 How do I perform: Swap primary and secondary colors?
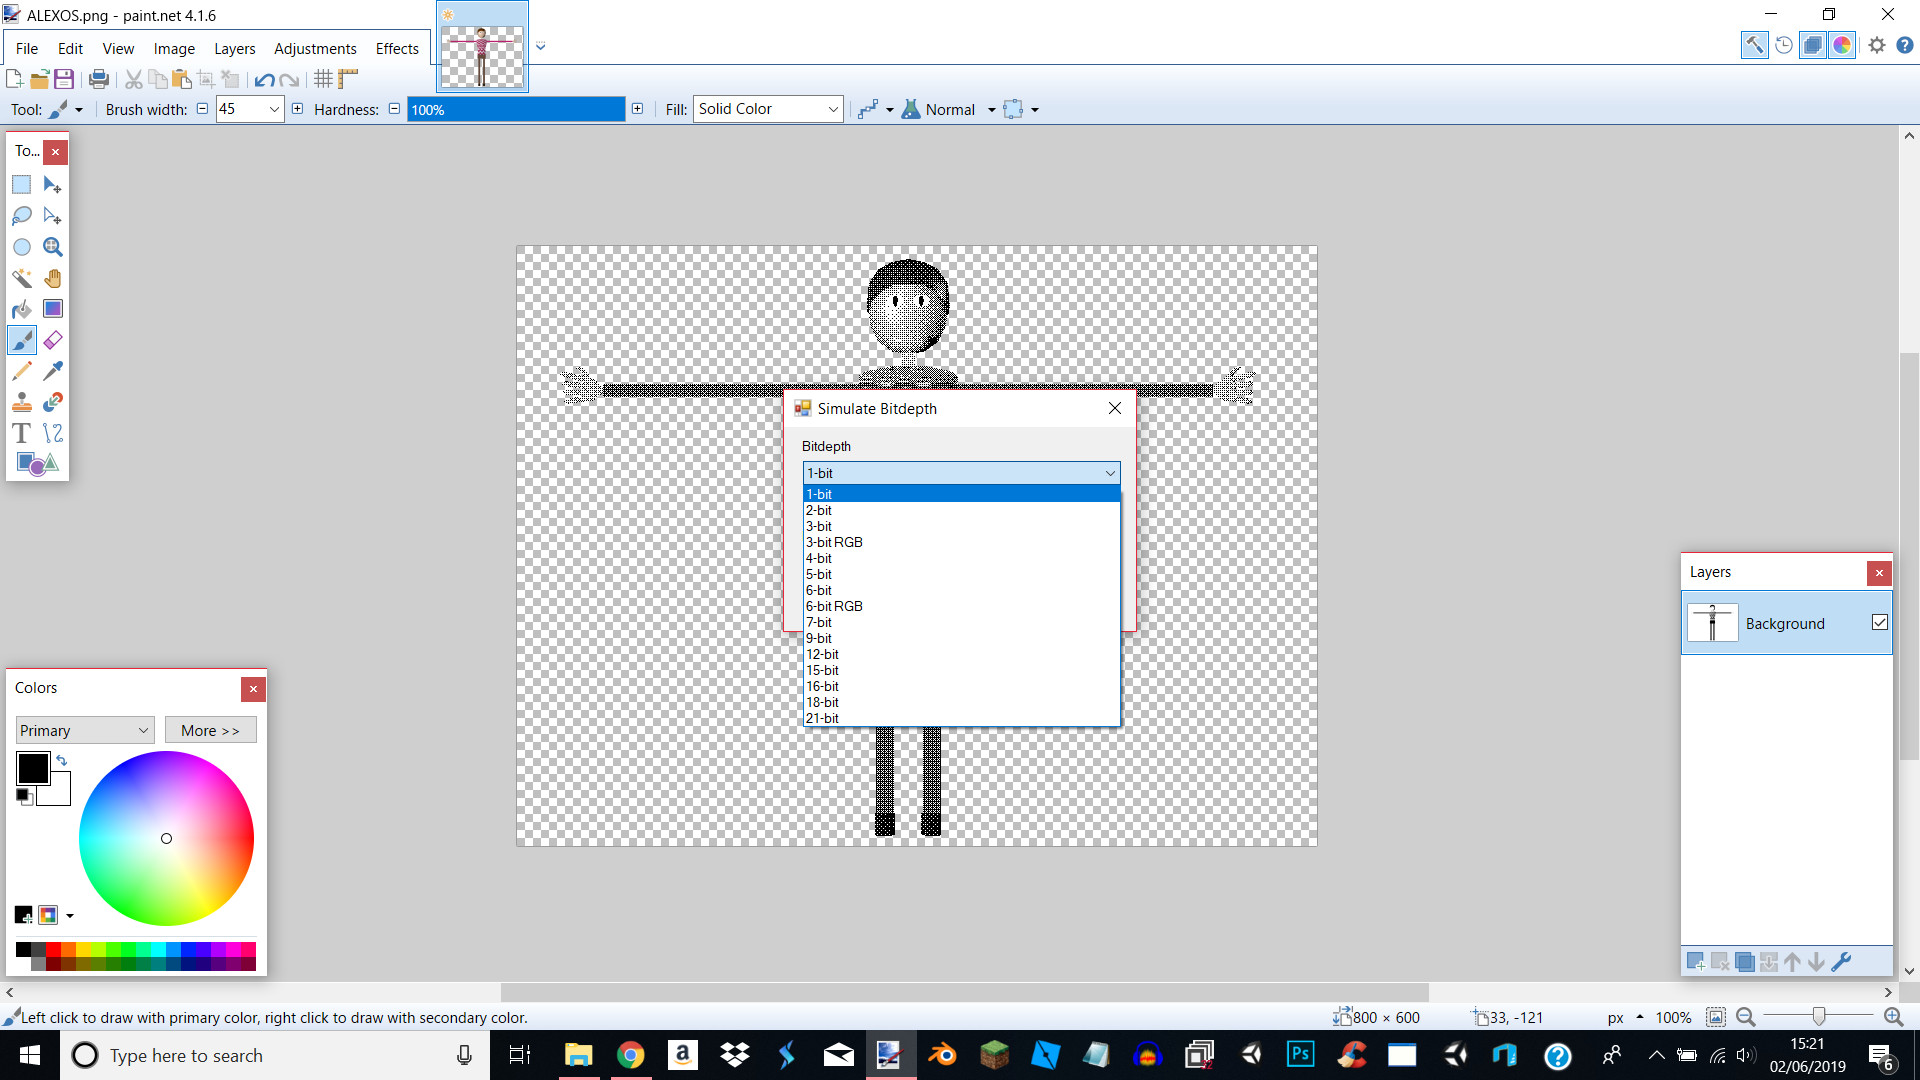62,760
